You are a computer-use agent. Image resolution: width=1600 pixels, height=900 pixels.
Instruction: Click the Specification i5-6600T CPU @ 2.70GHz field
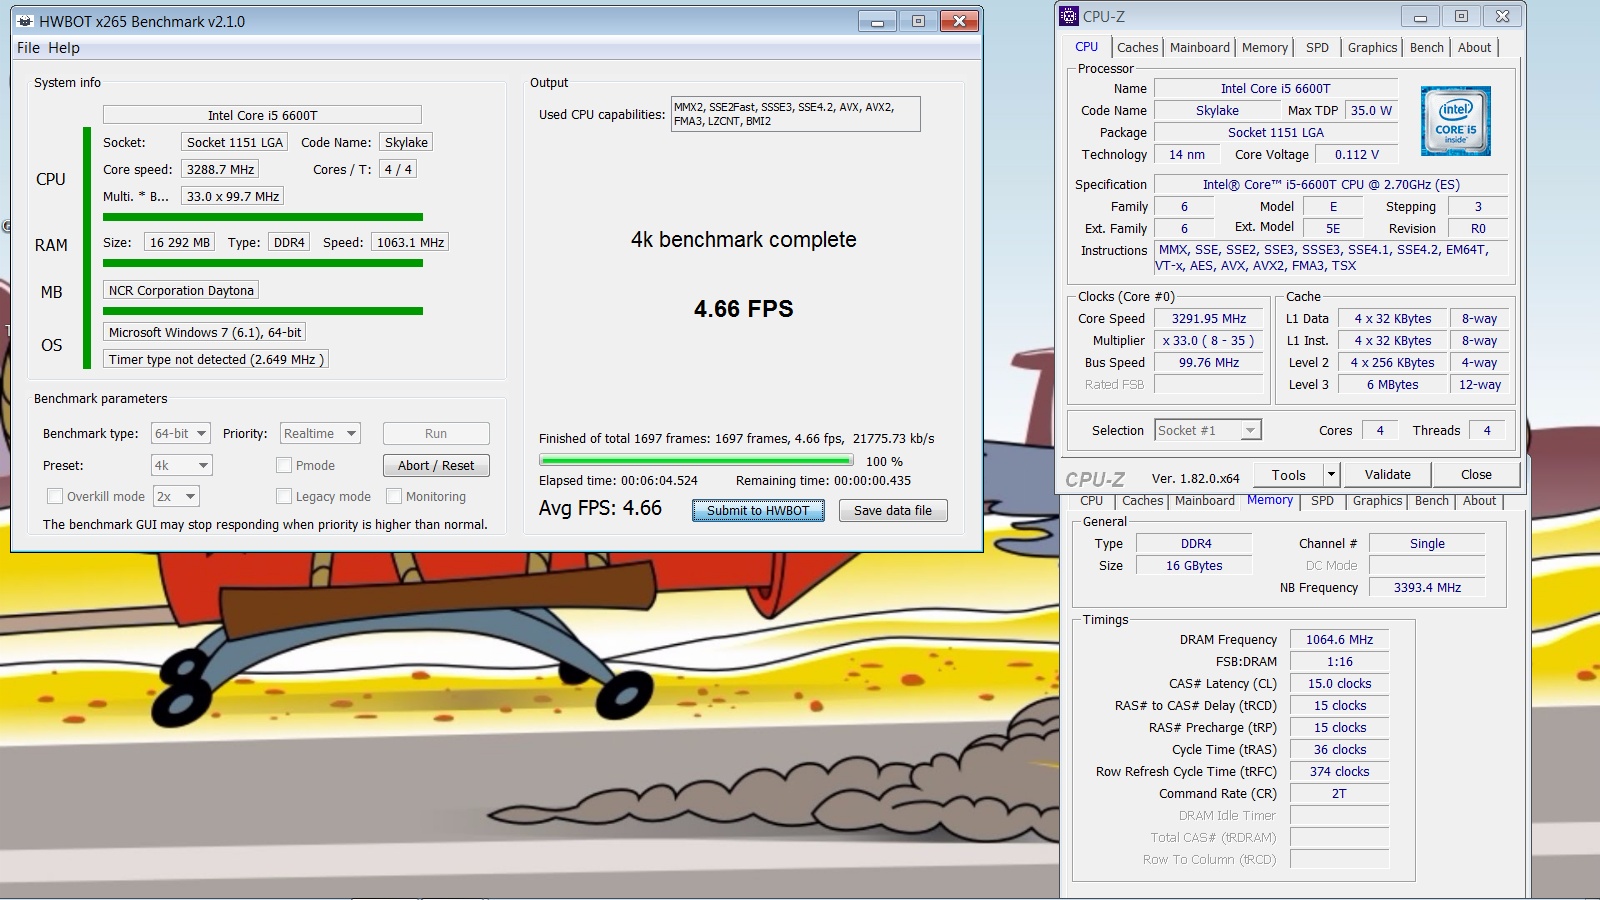point(1331,184)
